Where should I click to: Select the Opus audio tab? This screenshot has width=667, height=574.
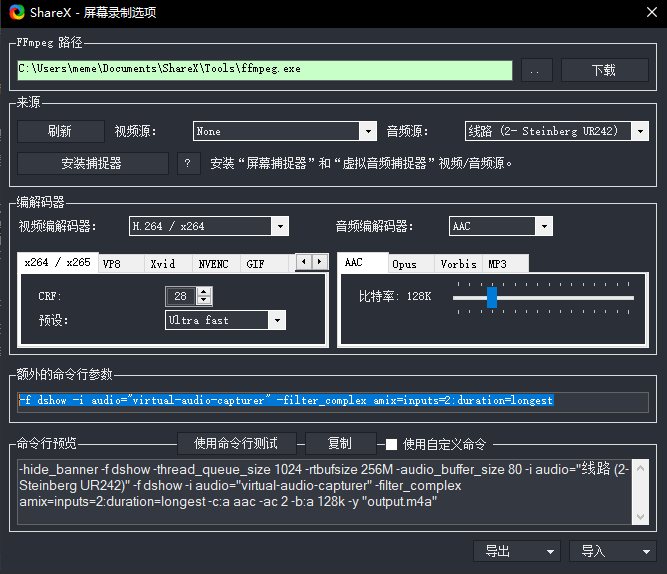(404, 264)
